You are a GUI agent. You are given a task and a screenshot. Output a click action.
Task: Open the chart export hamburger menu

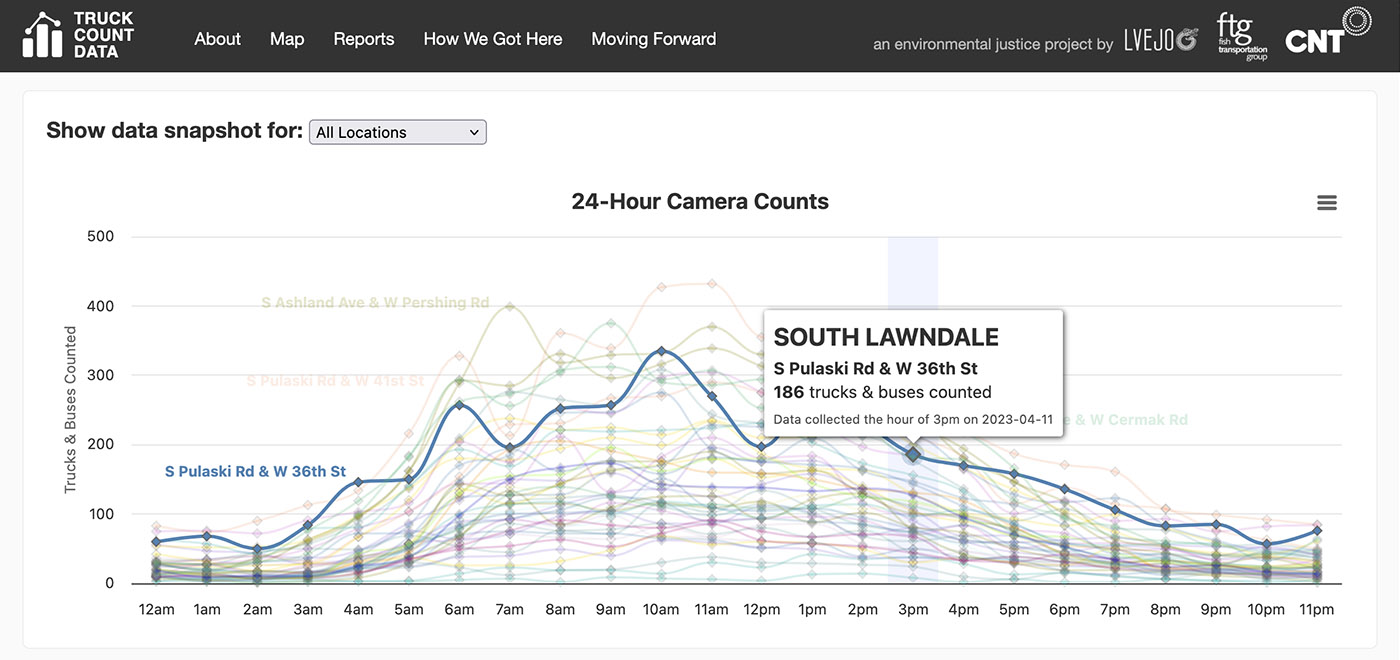1327,201
